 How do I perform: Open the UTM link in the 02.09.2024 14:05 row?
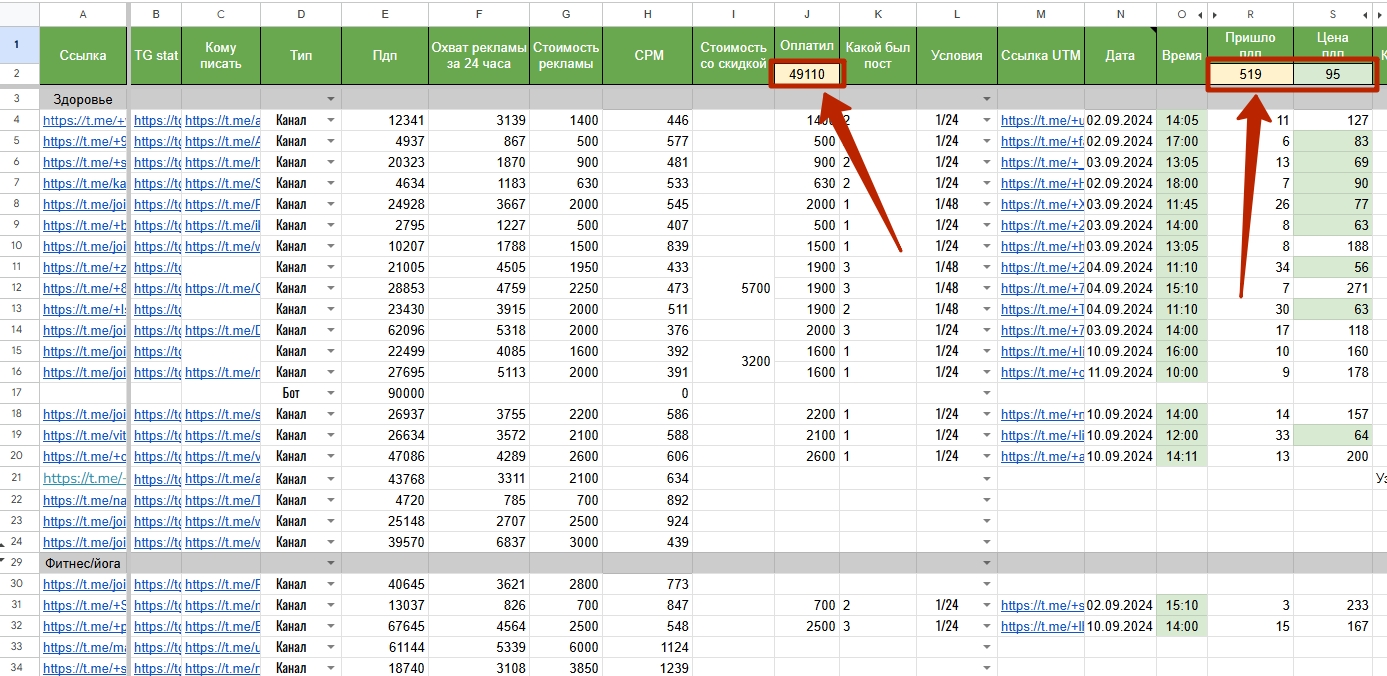tap(1042, 121)
